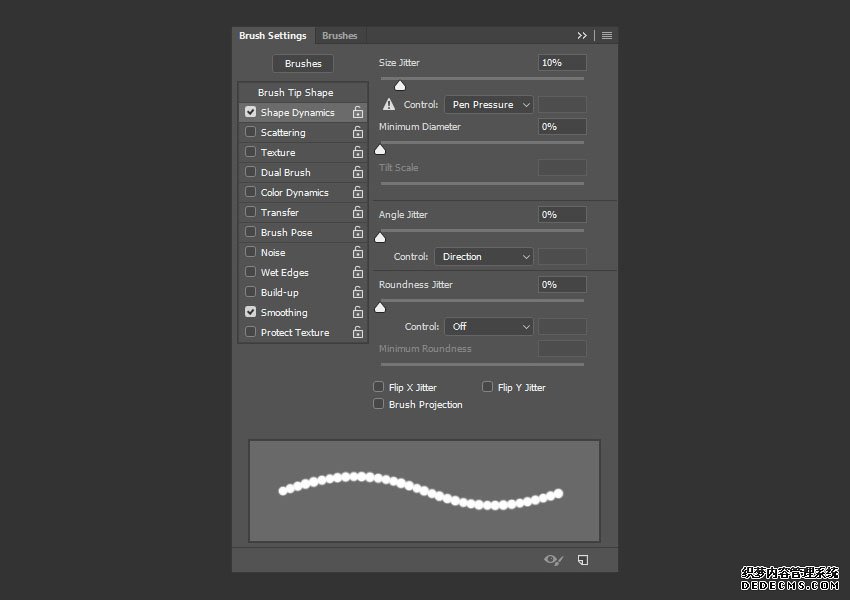Toggle lock icon for Color Dynamics

358,192
